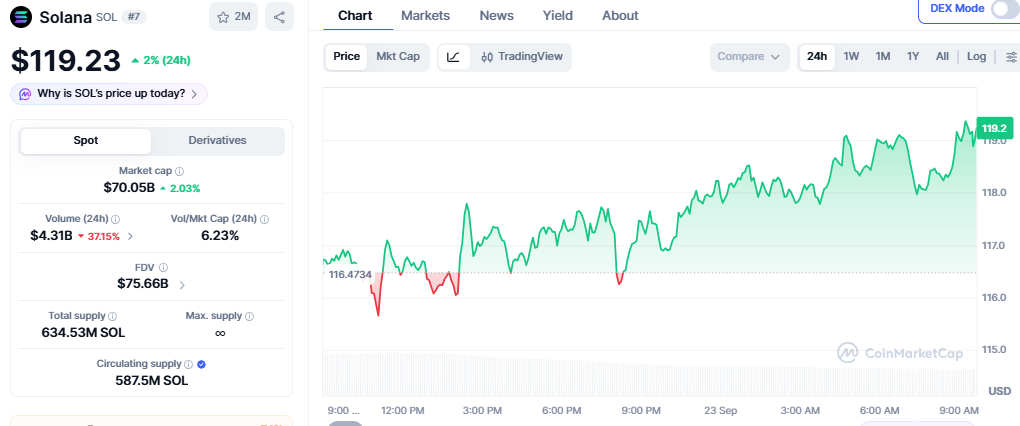Click the 2% (24h) price change
The height and width of the screenshot is (426, 1020).
click(161, 60)
